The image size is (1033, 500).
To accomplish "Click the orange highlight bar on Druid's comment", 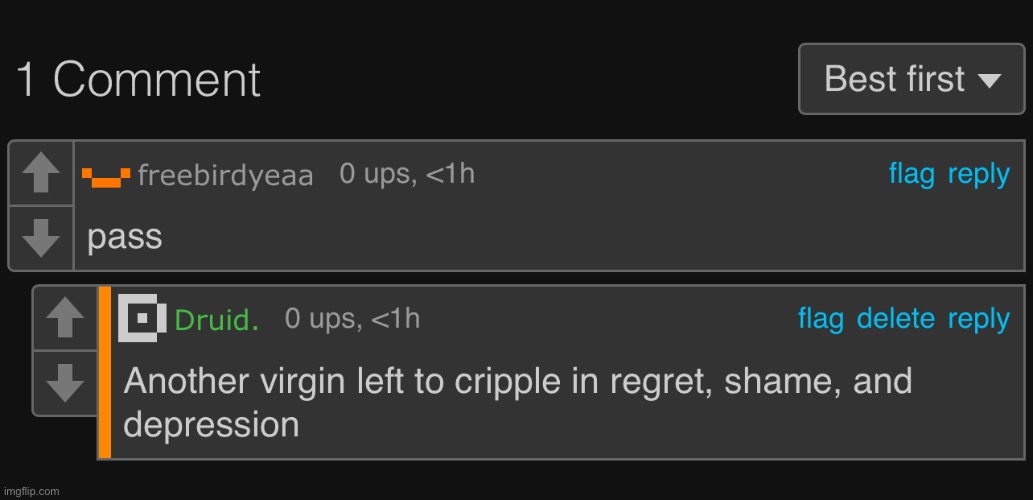I will pos(104,372).
